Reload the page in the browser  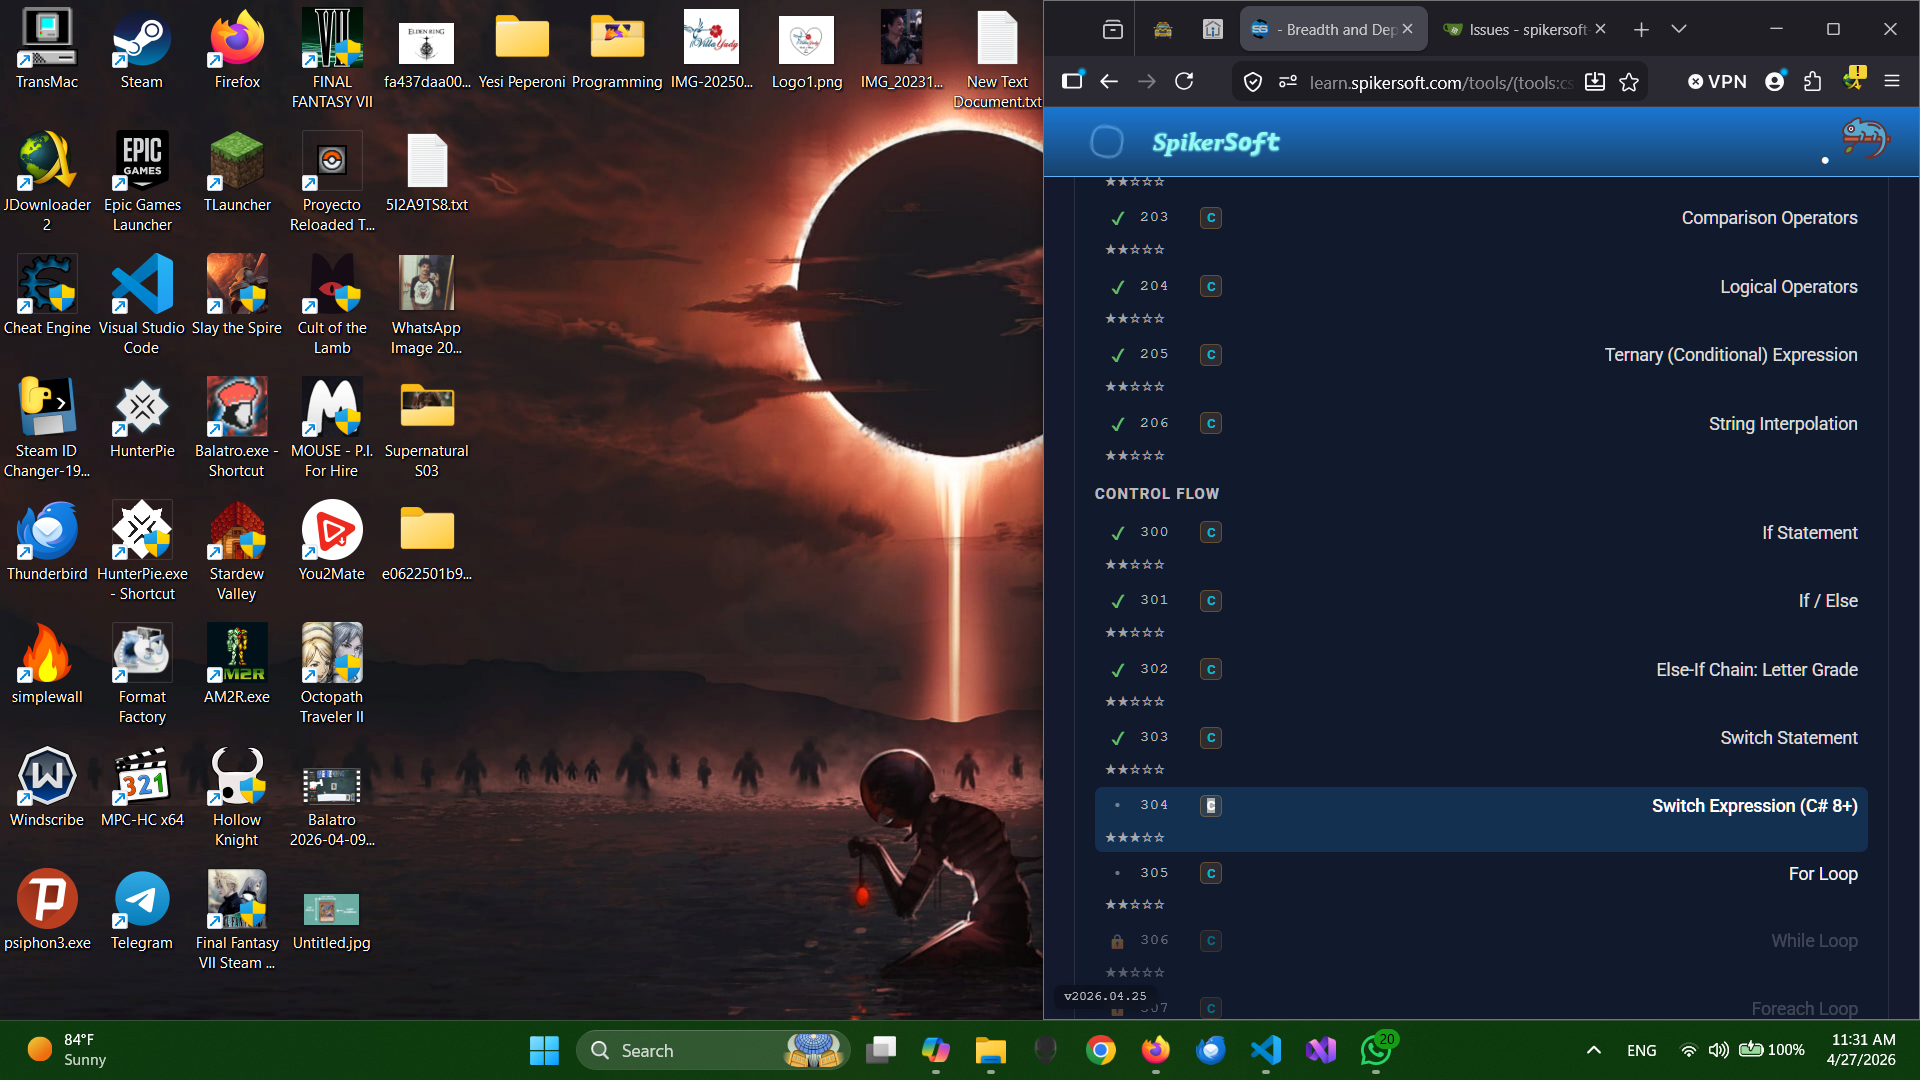point(1184,82)
